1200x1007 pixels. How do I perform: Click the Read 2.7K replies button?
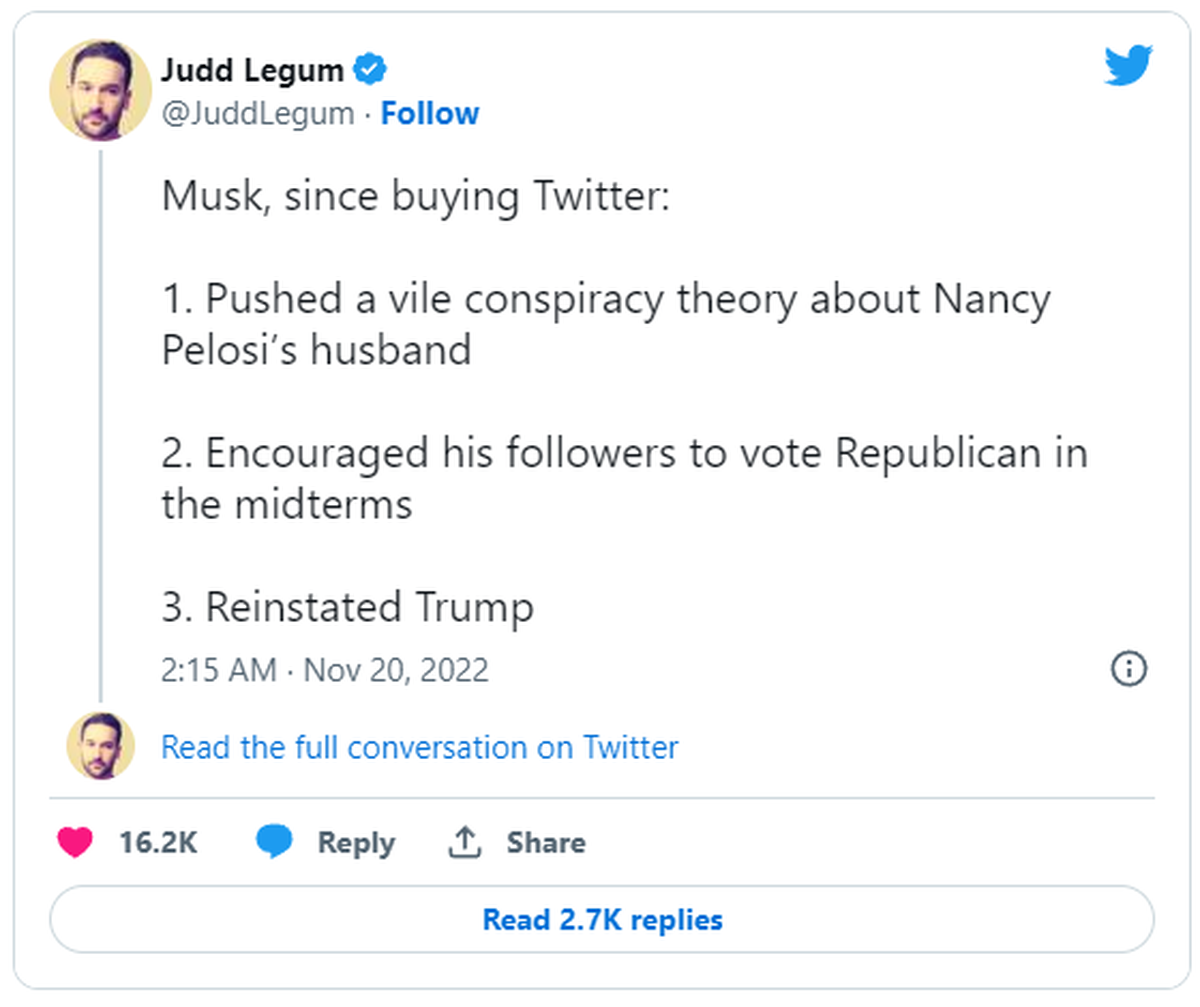point(602,919)
